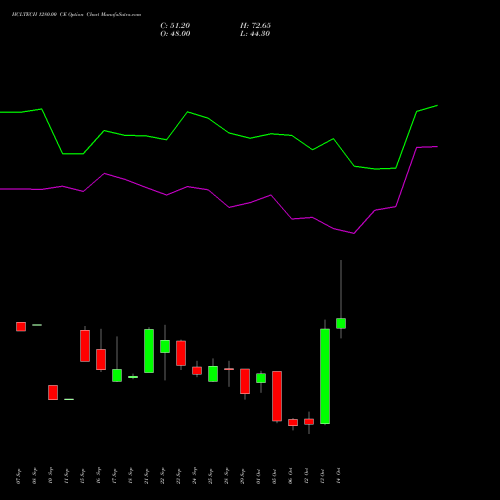Click the 01 Oct date label
The width and height of the screenshot is (500, 500).
tap(259, 476)
